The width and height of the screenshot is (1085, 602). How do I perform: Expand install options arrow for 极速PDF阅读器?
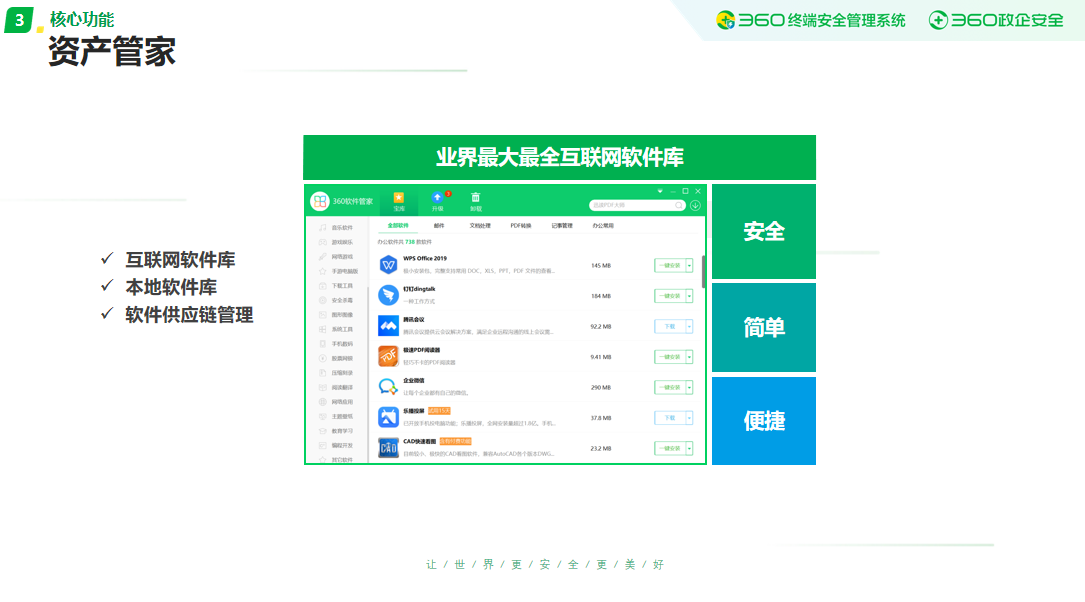click(x=689, y=357)
